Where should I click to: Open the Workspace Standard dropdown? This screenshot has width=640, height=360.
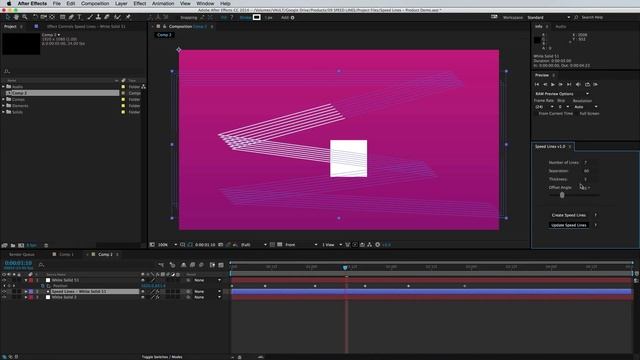549,18
